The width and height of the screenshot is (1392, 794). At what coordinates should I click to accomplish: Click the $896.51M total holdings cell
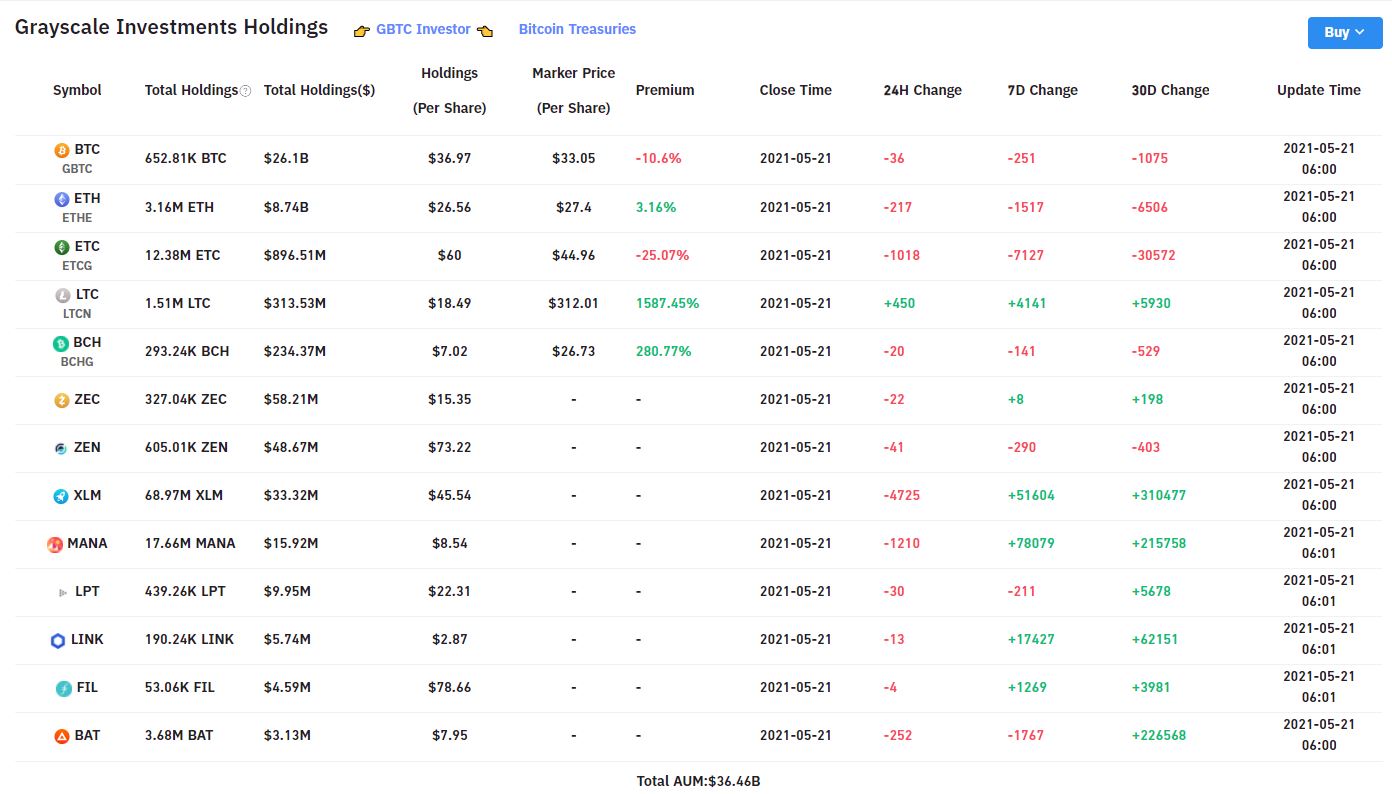[295, 255]
